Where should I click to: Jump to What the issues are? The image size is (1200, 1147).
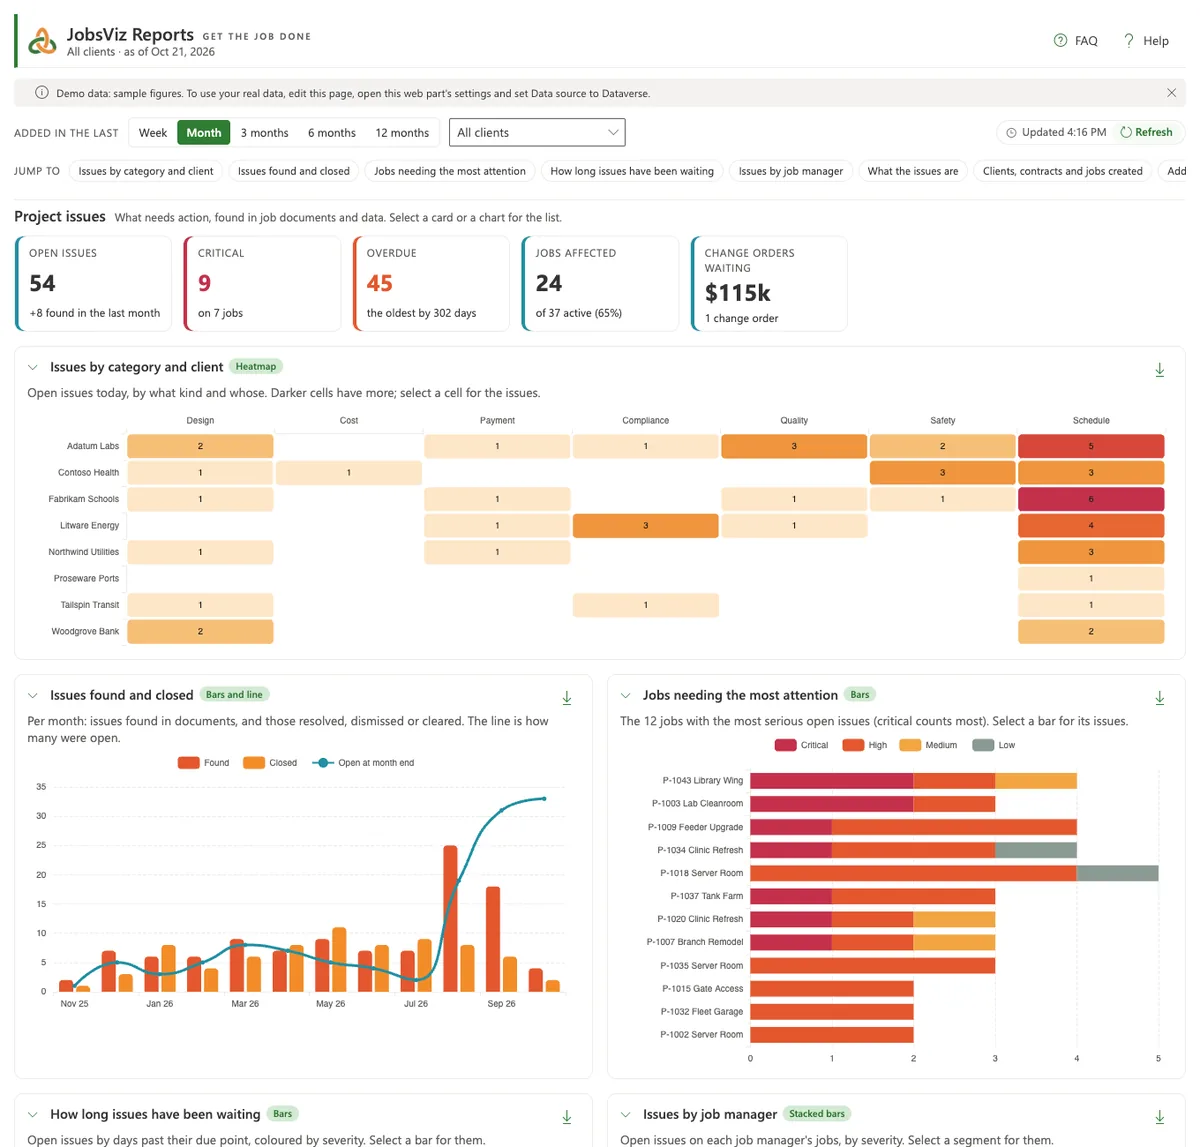point(913,171)
